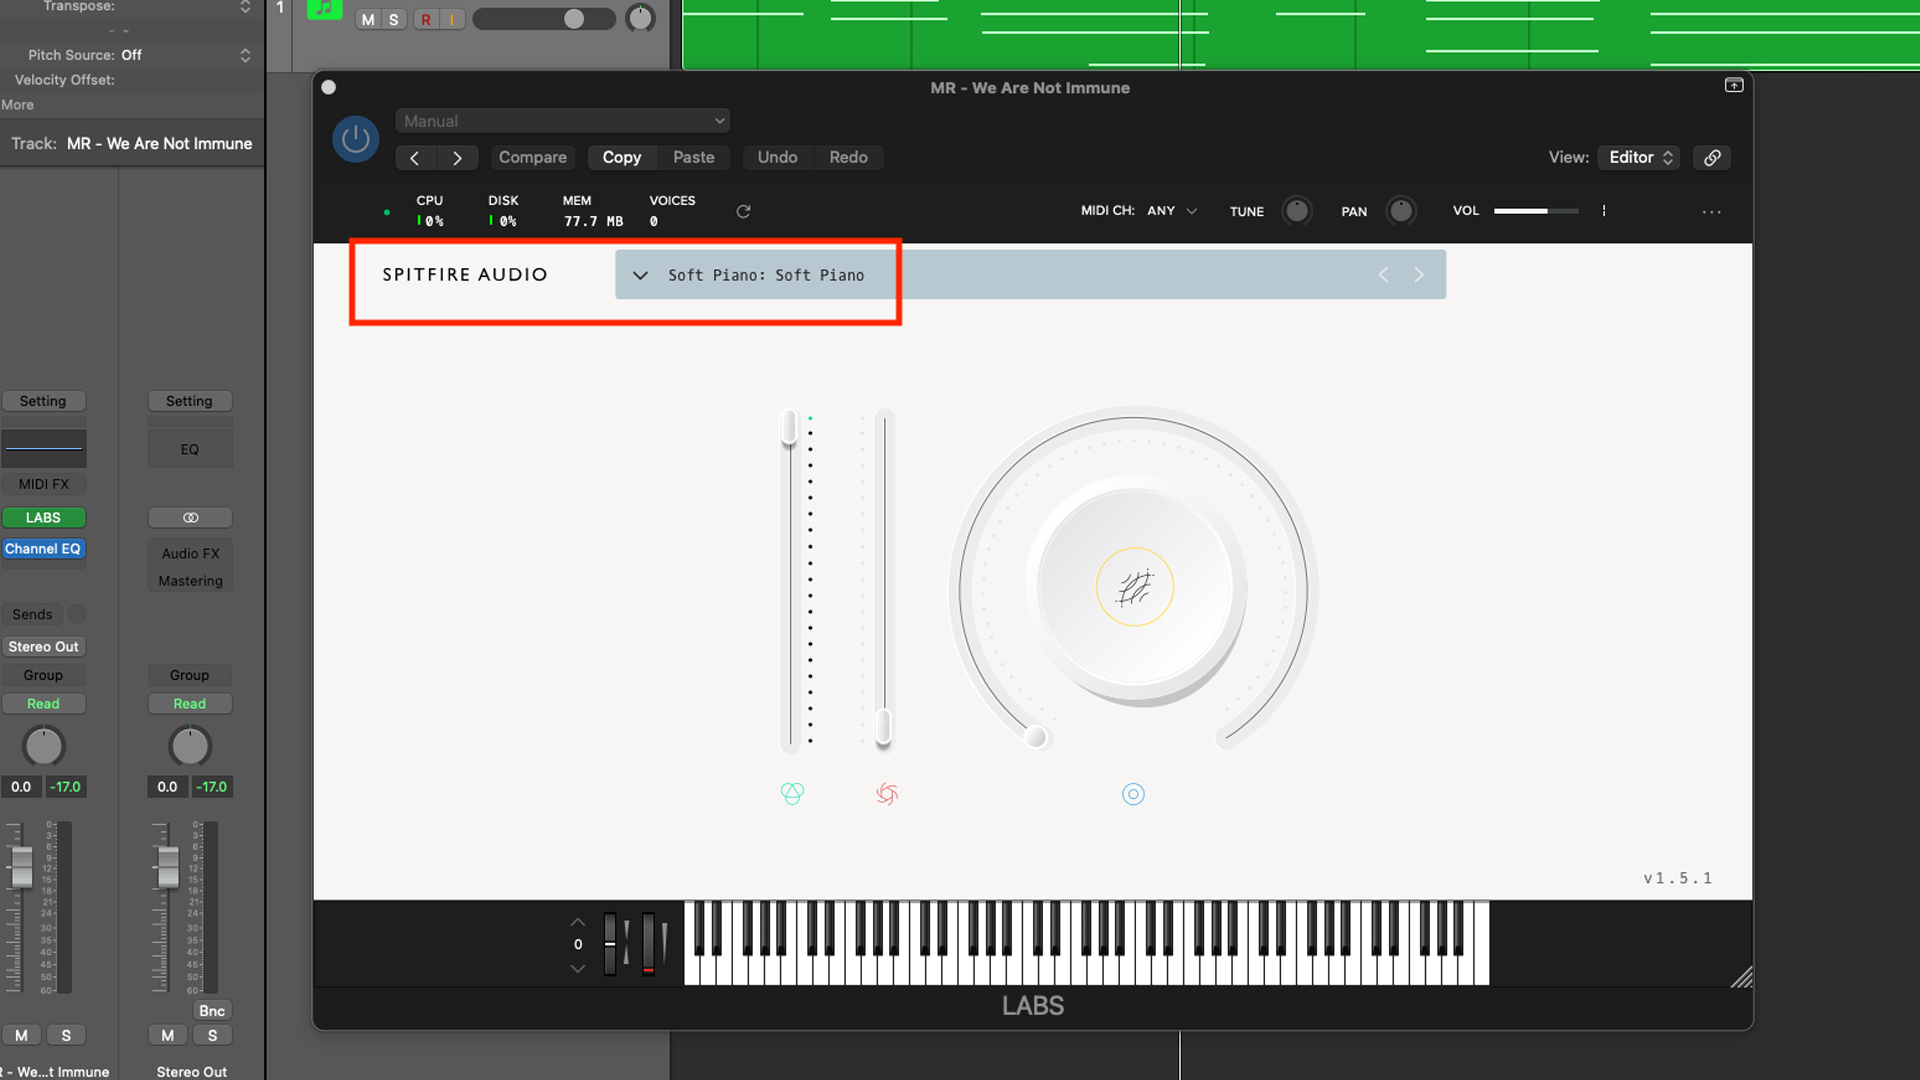Click the reverb icon below the big knob

click(x=1133, y=794)
